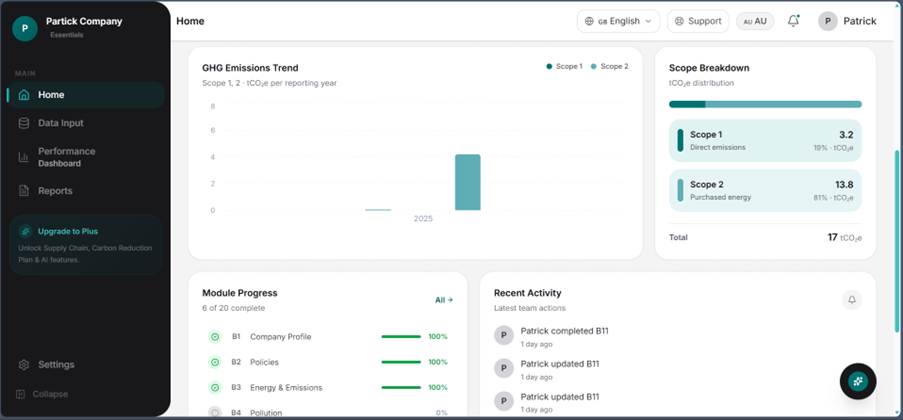The height and width of the screenshot is (420, 903).
Task: Open notifications bell in top bar
Action: point(794,21)
